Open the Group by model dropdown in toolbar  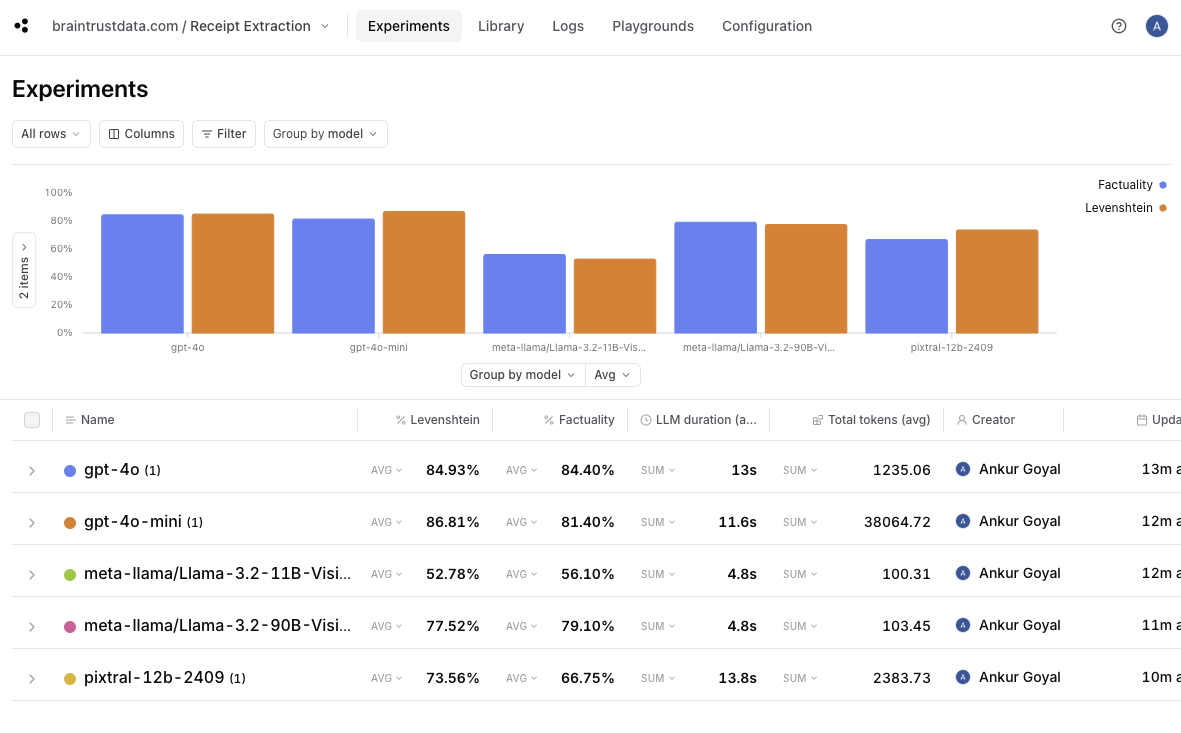(325, 134)
